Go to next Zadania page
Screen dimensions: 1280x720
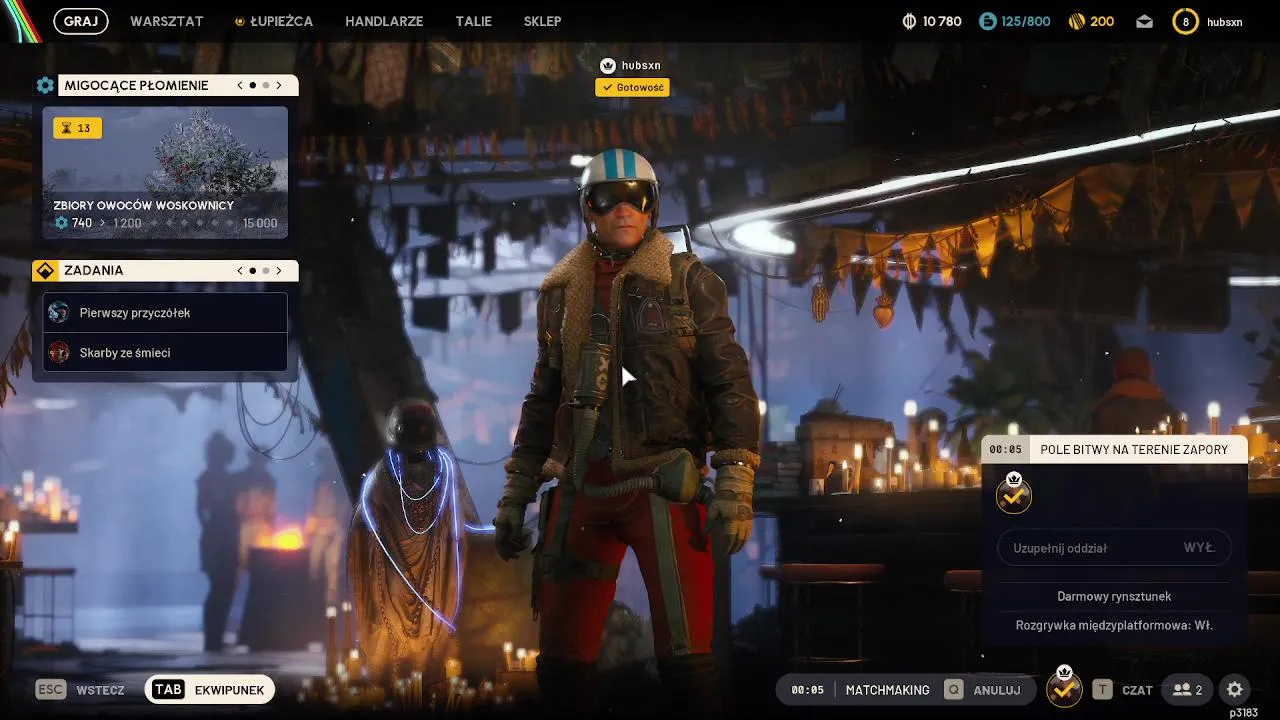point(279,271)
